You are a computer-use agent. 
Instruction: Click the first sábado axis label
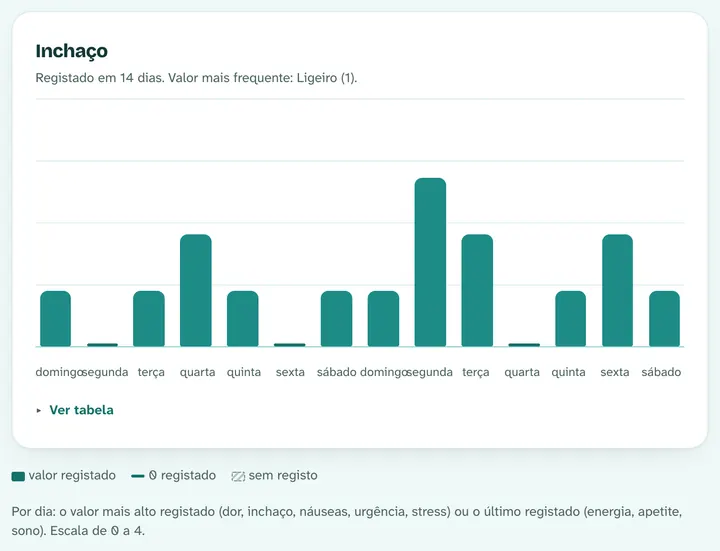pos(337,372)
